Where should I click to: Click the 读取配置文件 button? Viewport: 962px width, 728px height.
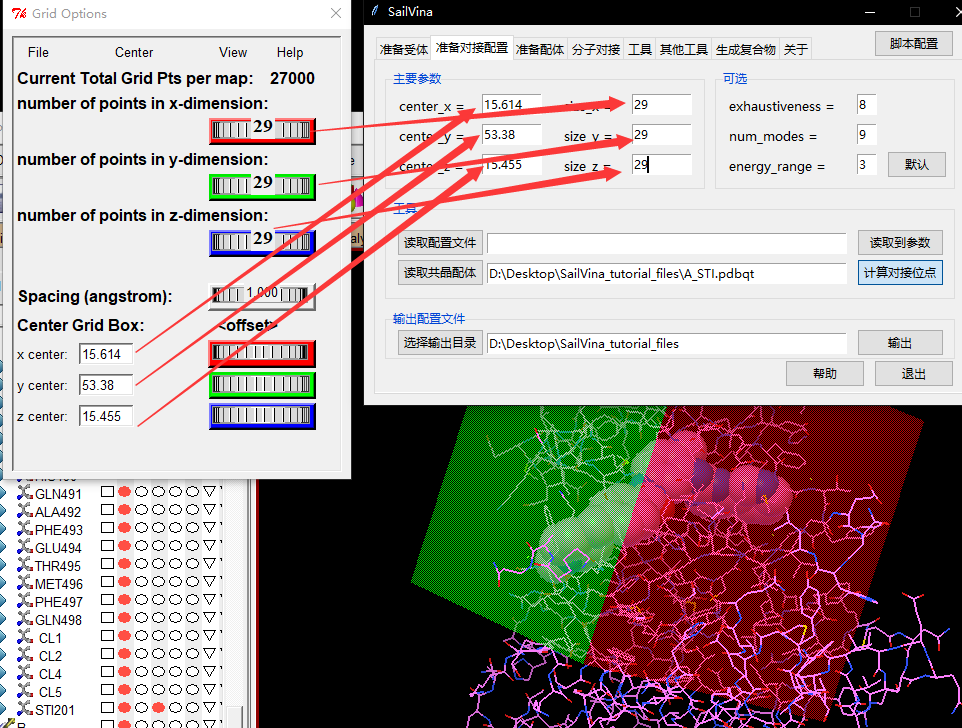click(440, 243)
